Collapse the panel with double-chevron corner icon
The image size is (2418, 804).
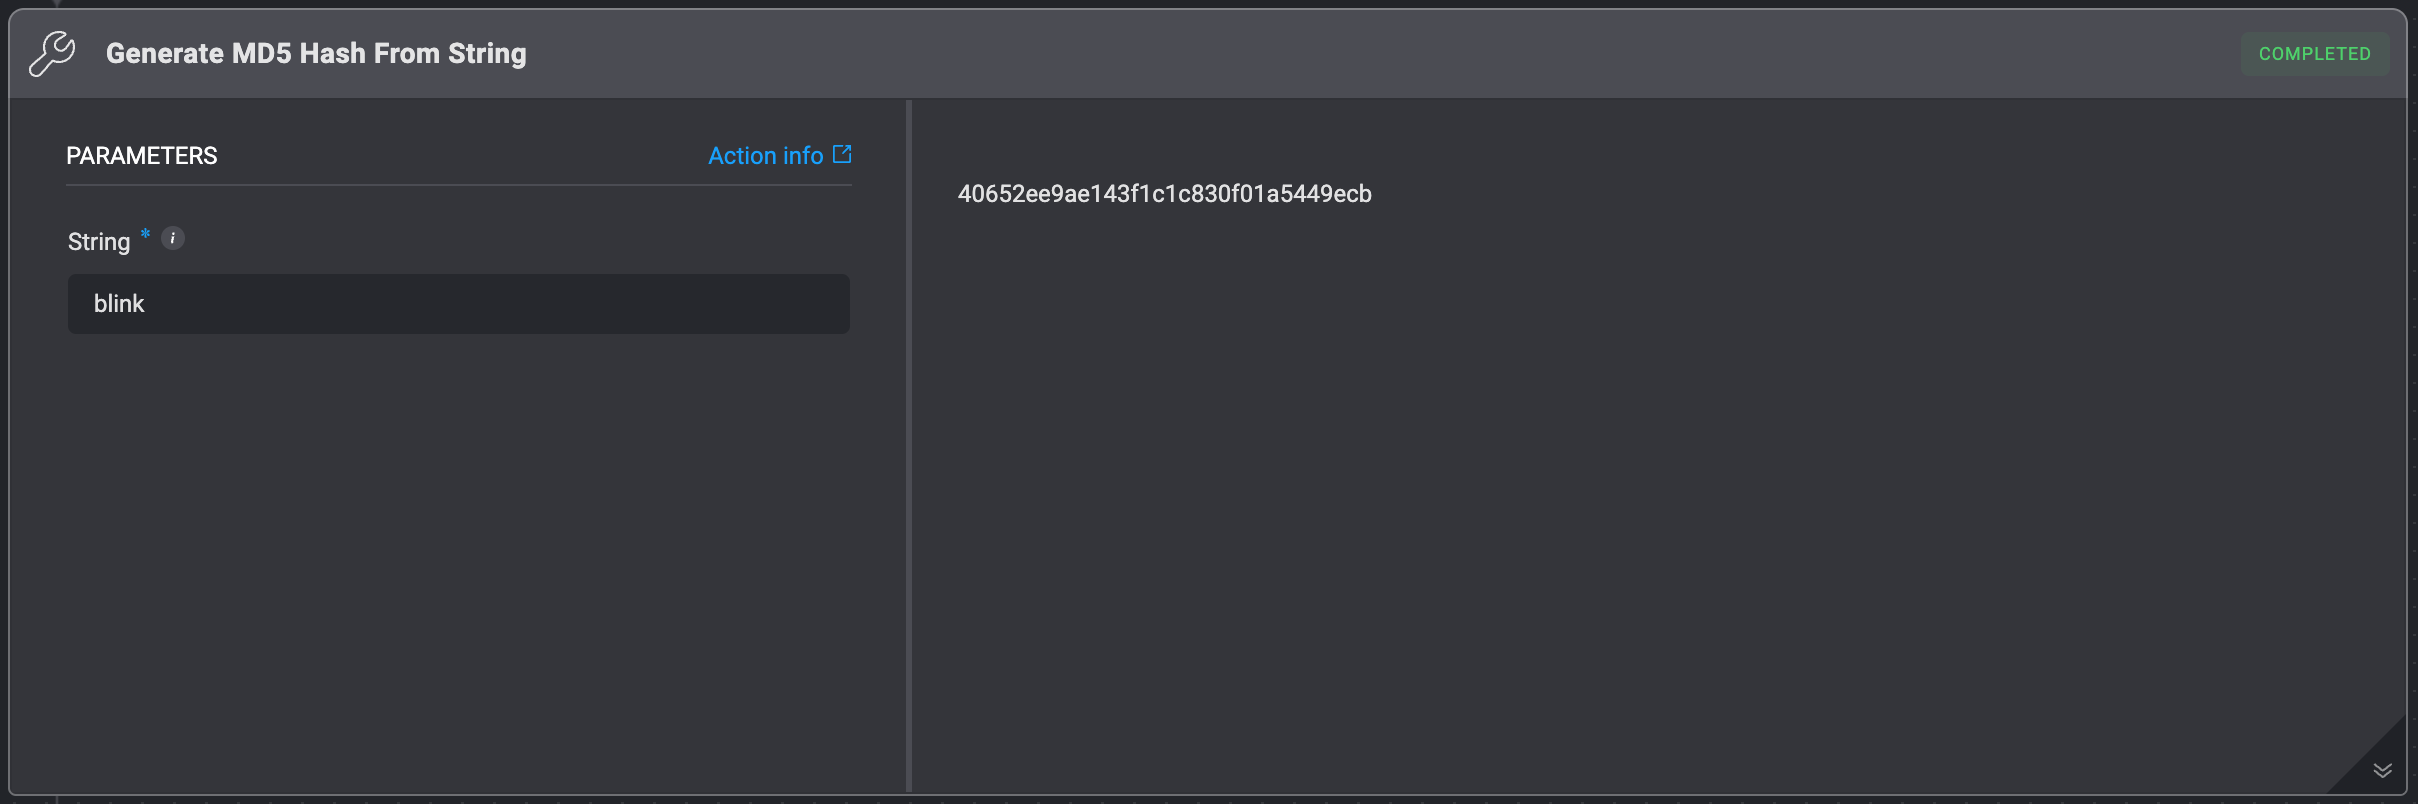coord(2382,770)
